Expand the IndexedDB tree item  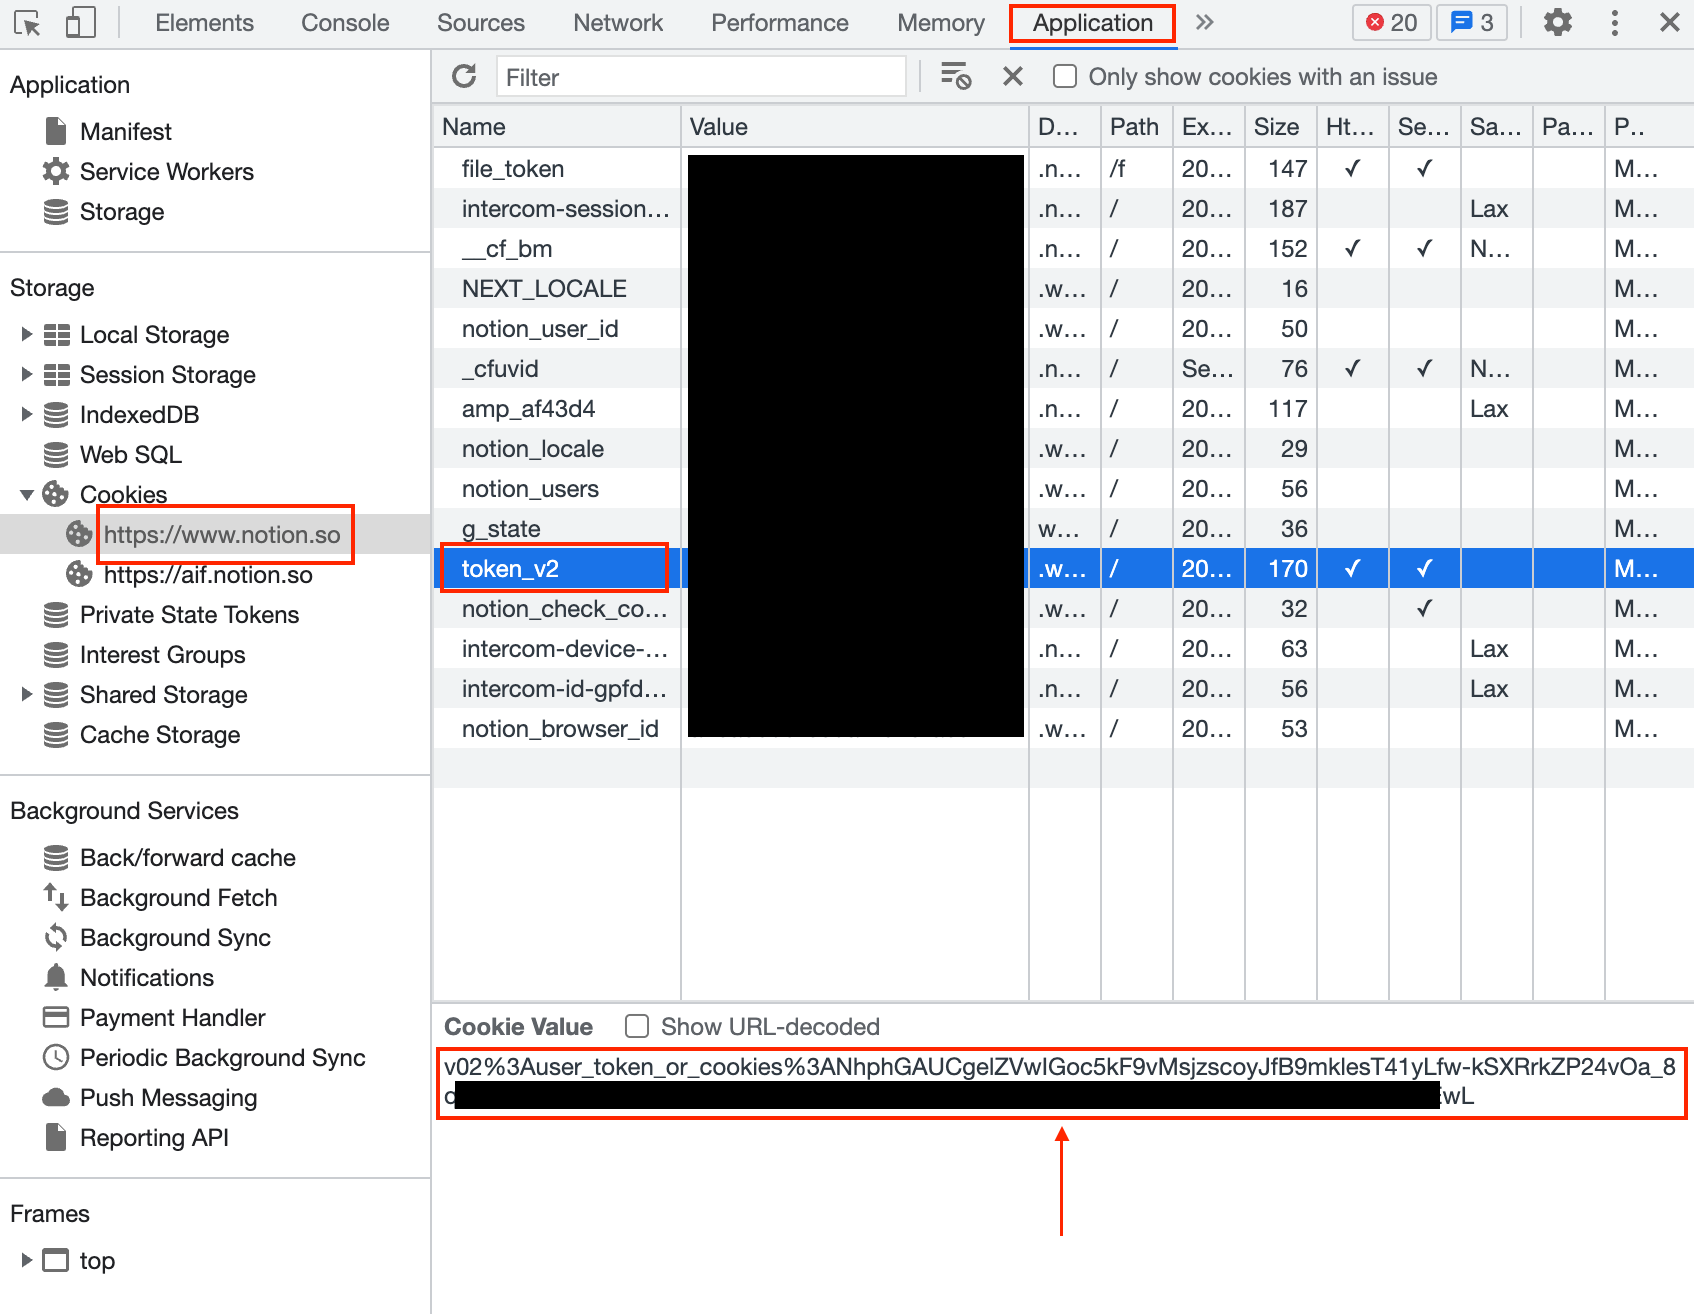pos(27,415)
